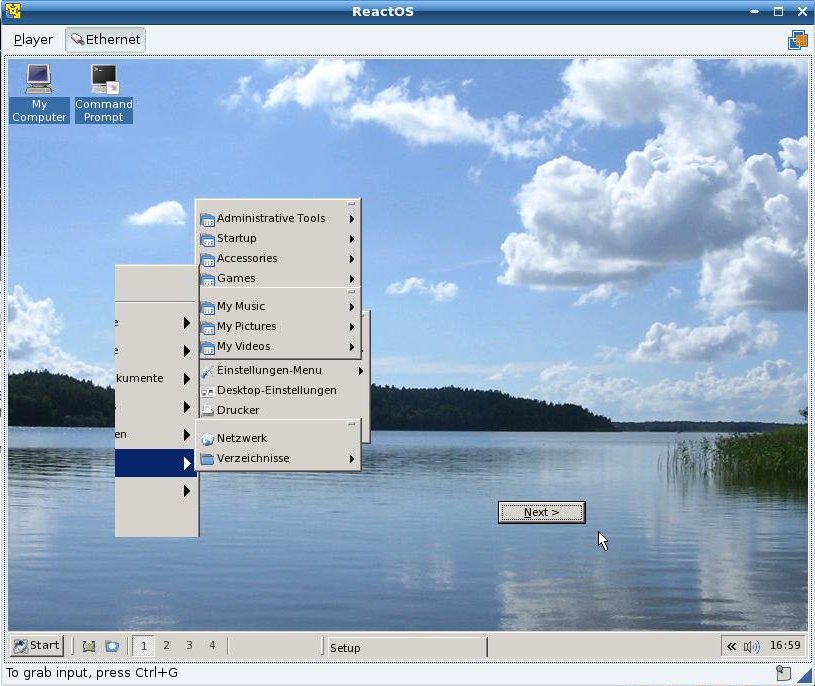Screen dimensions: 815x686
Task: Click the Startup folder icon
Action: [x=207, y=240]
